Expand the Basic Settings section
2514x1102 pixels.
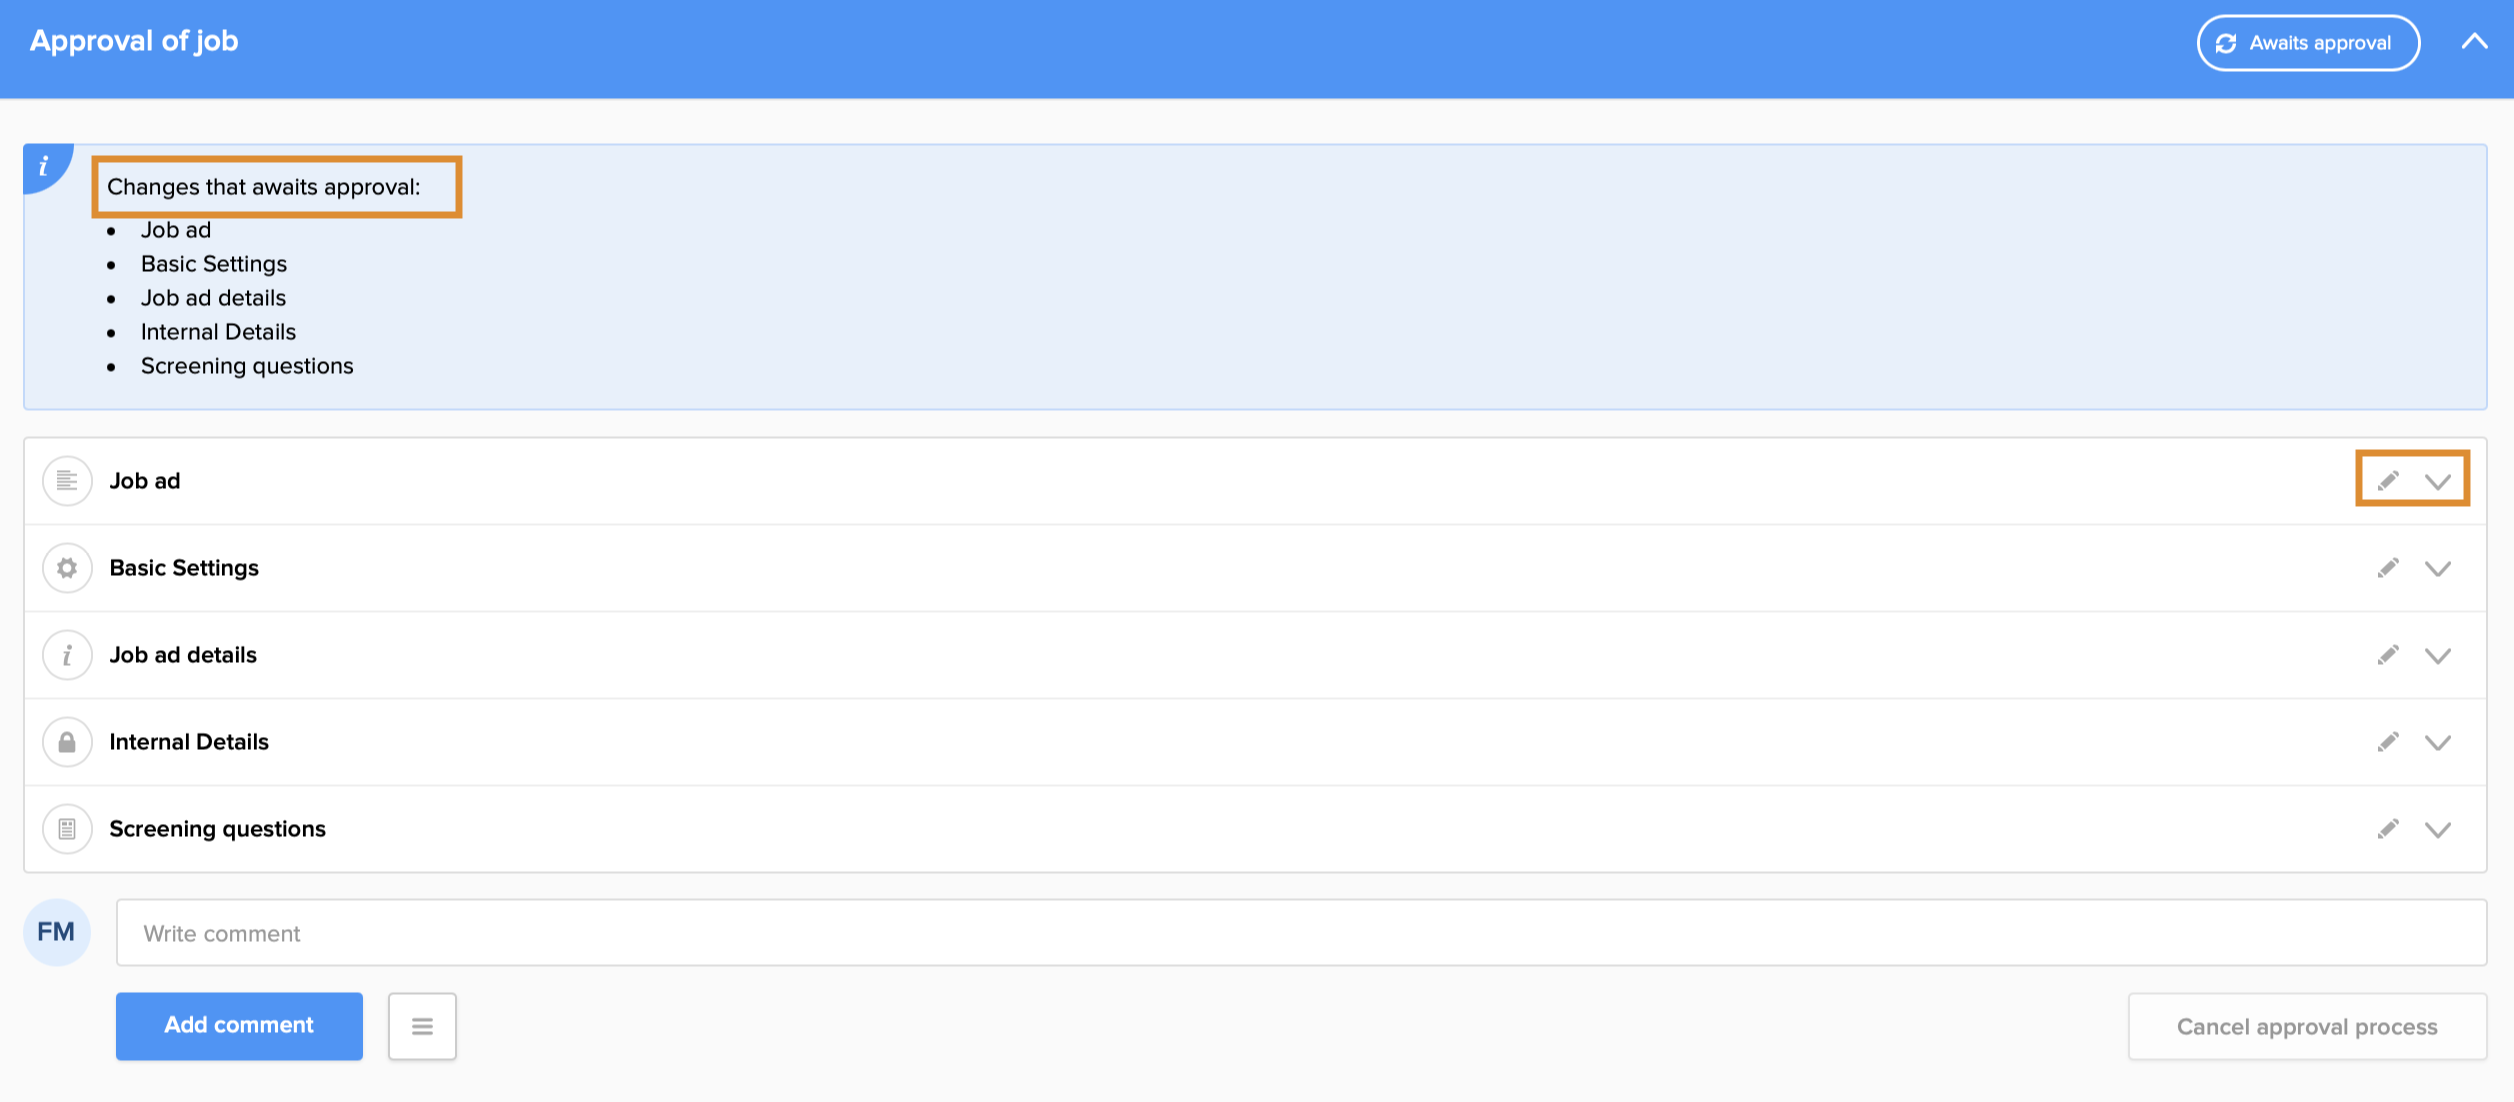[2438, 569]
